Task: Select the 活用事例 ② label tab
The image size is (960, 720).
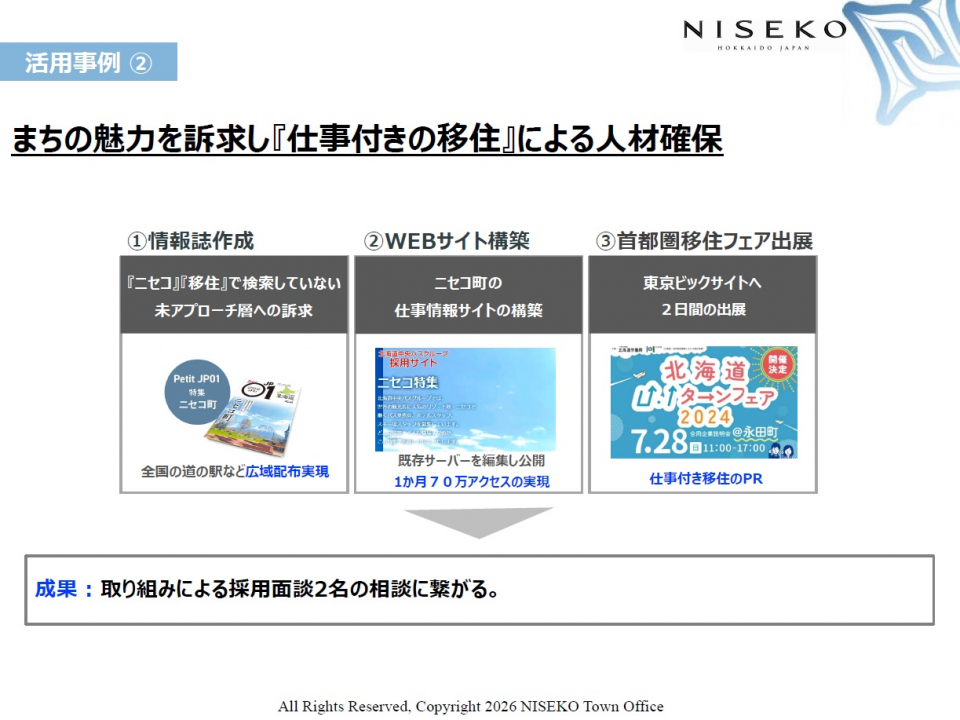Action: coord(89,62)
